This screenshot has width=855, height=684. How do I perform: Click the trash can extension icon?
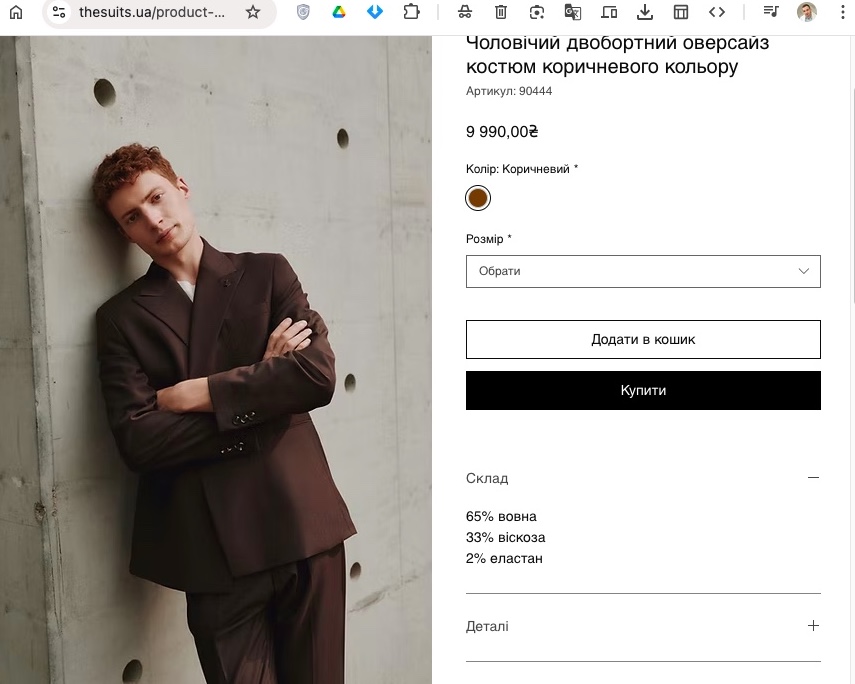click(501, 12)
